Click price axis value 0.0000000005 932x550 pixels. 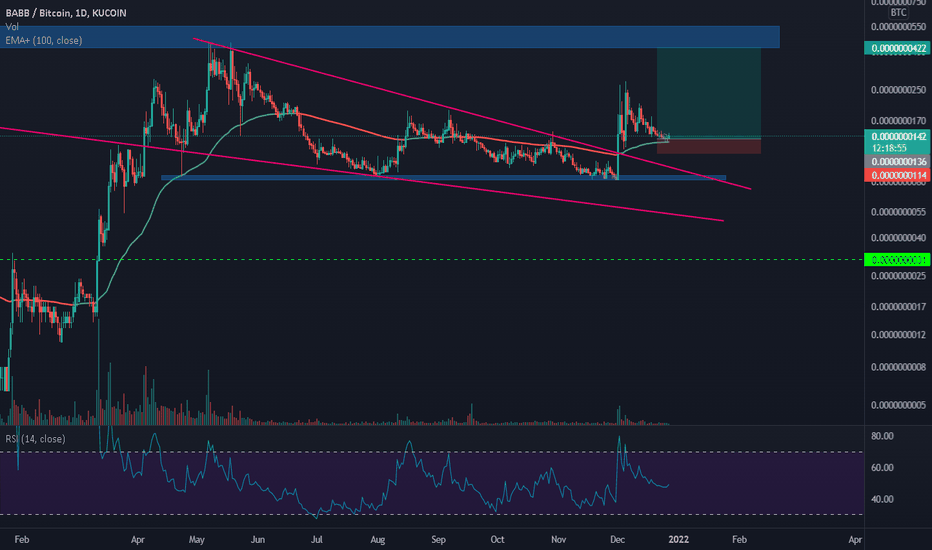898,406
